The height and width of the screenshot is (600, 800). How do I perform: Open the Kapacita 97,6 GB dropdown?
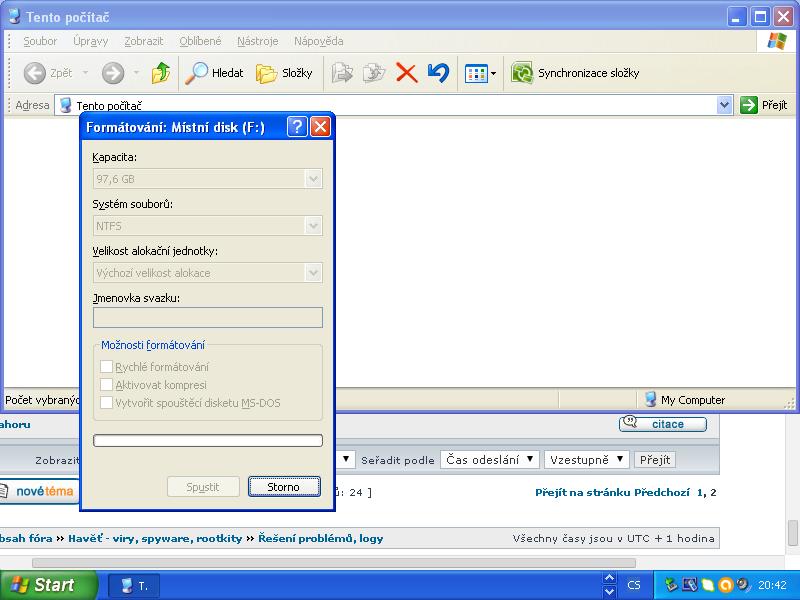tap(313, 179)
